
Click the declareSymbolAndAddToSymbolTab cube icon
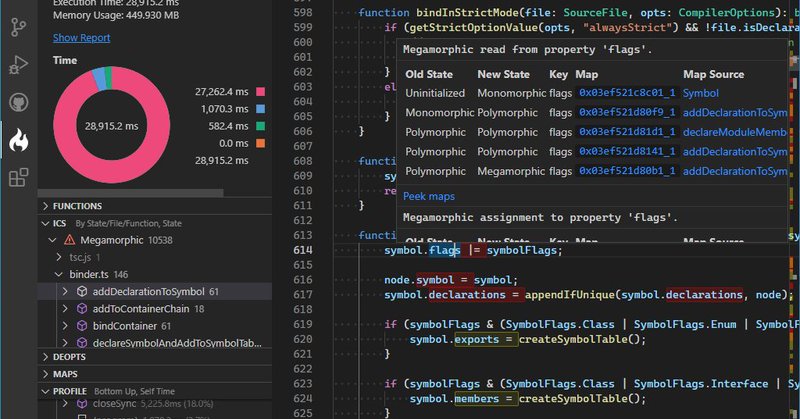tap(82, 343)
